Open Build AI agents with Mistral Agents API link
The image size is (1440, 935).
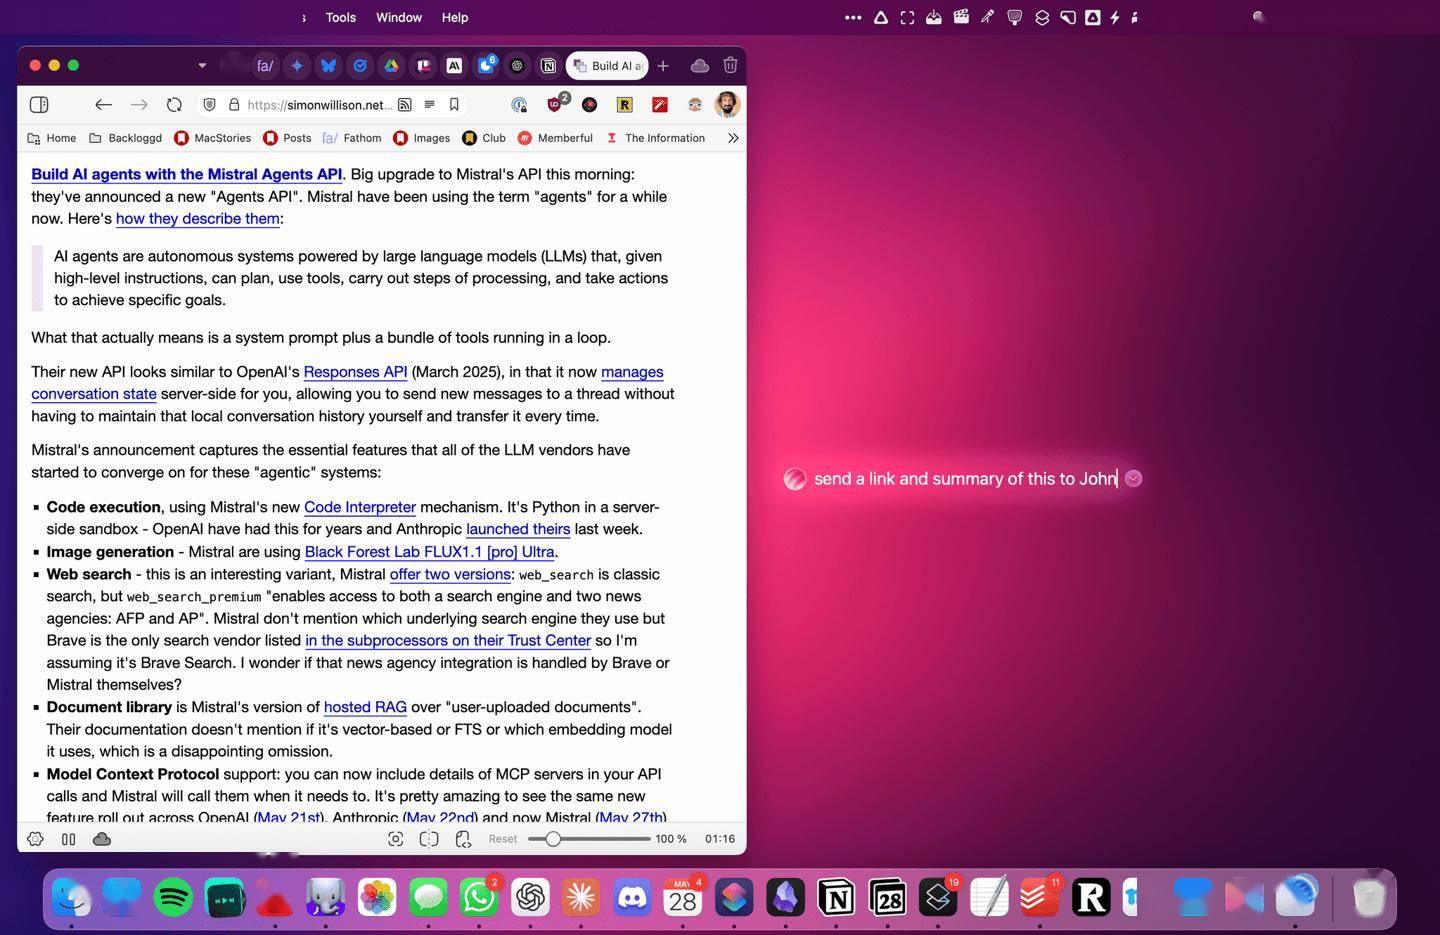click(x=186, y=174)
